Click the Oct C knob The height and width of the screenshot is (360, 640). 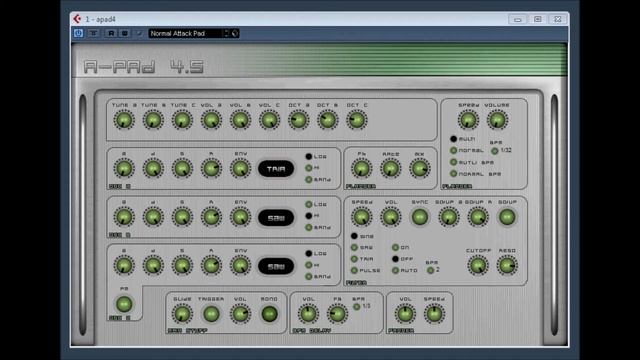pyautogui.click(x=356, y=120)
